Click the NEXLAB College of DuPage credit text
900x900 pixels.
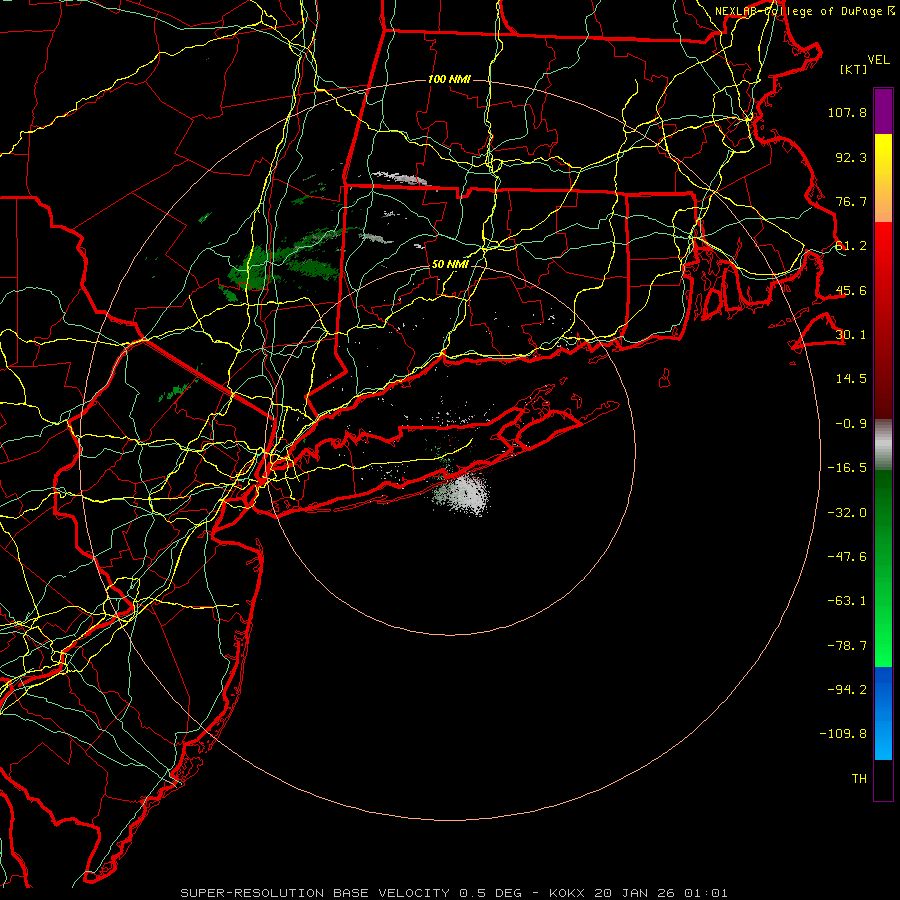(x=805, y=11)
